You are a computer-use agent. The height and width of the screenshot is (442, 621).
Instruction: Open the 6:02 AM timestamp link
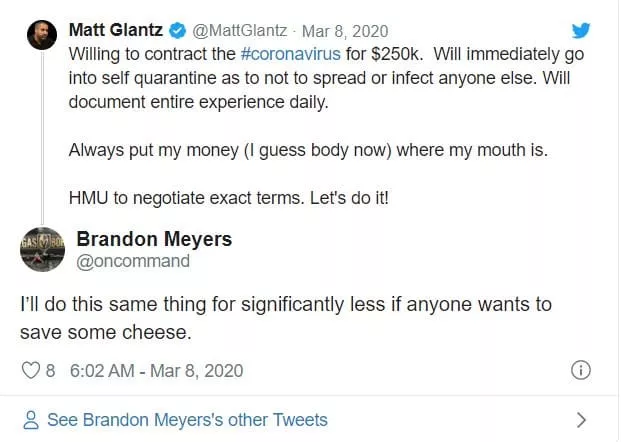click(156, 371)
